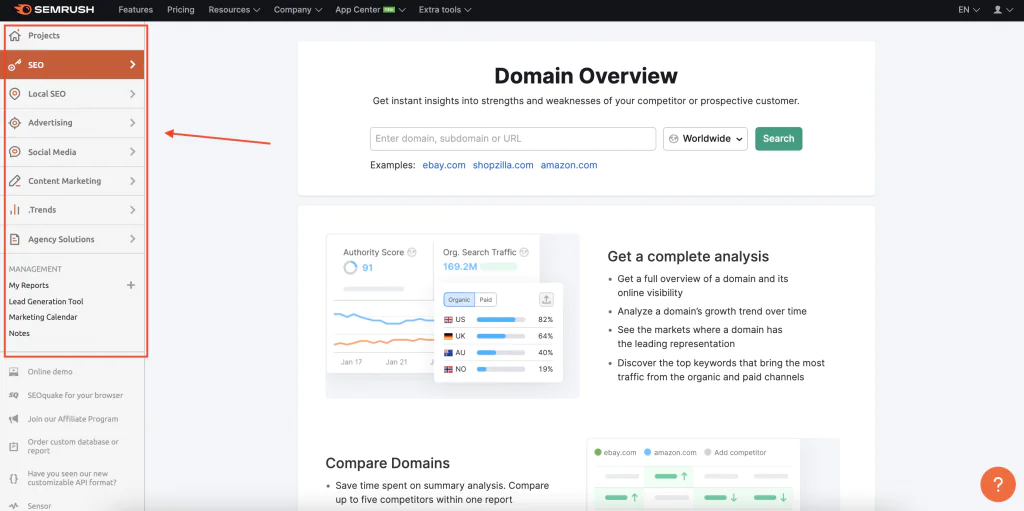
Task: Open the Resources menu
Action: pos(234,10)
